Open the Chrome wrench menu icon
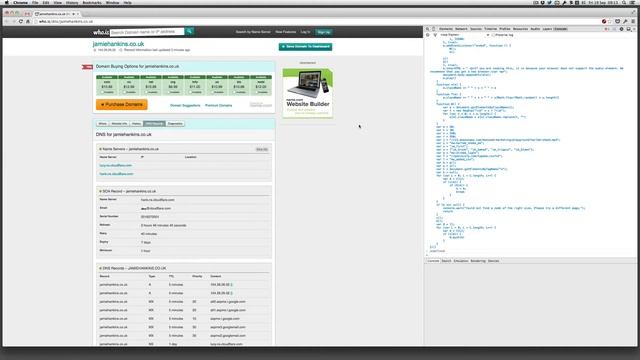The image size is (640, 360). click(625, 21)
